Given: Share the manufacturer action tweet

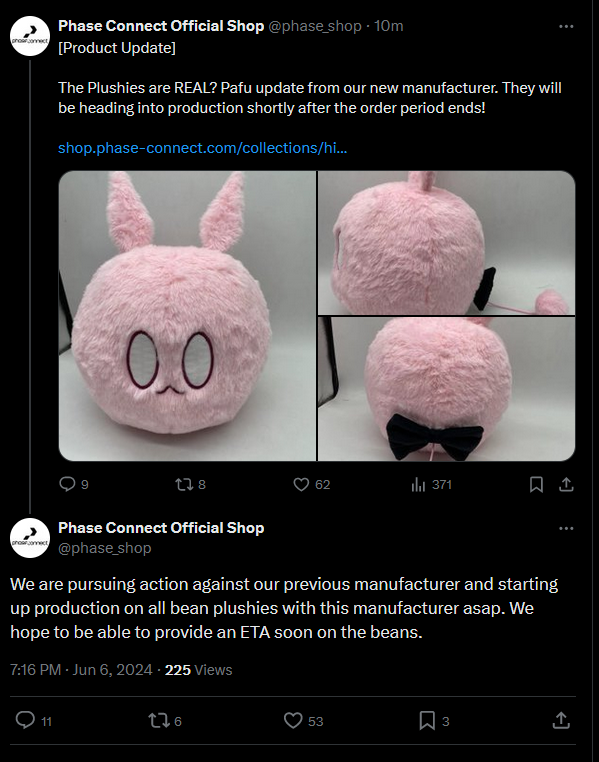Looking at the screenshot, I should click(x=561, y=721).
